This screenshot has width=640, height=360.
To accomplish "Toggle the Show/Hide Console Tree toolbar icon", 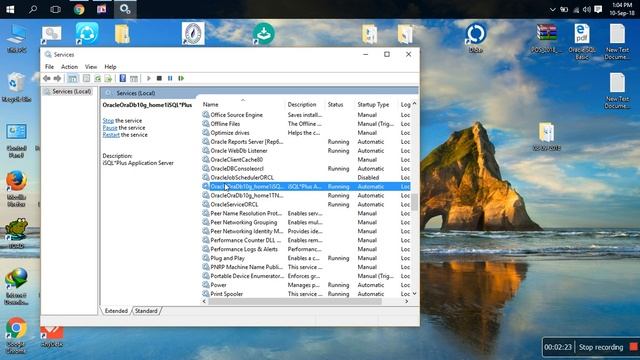I will coord(72,78).
